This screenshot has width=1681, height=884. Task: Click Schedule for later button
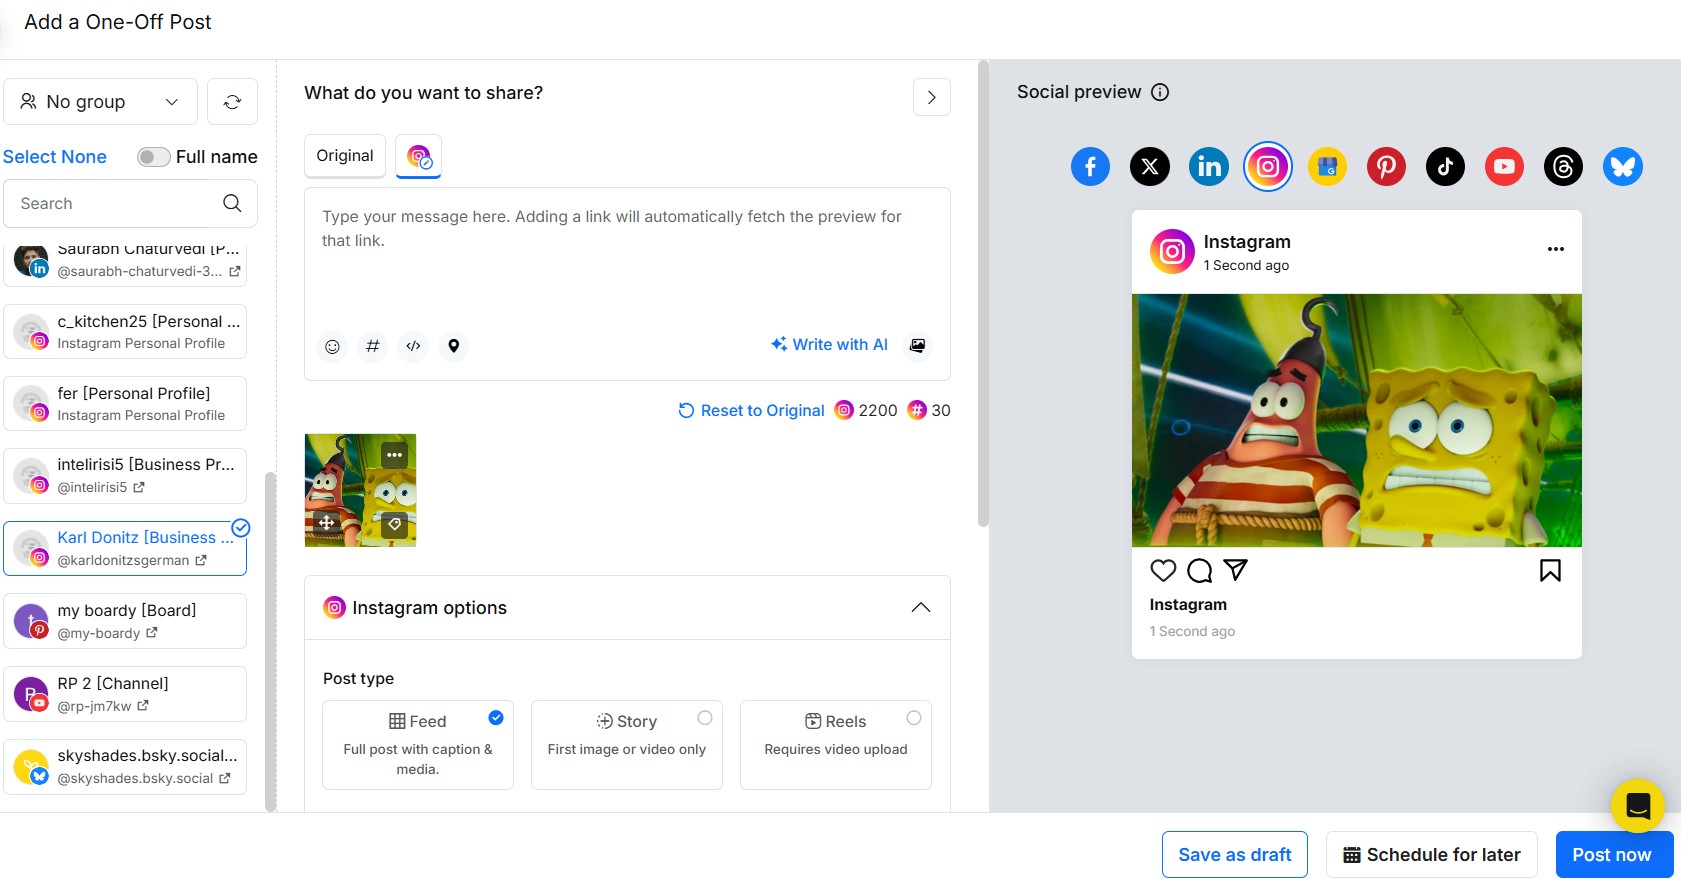click(x=1432, y=855)
